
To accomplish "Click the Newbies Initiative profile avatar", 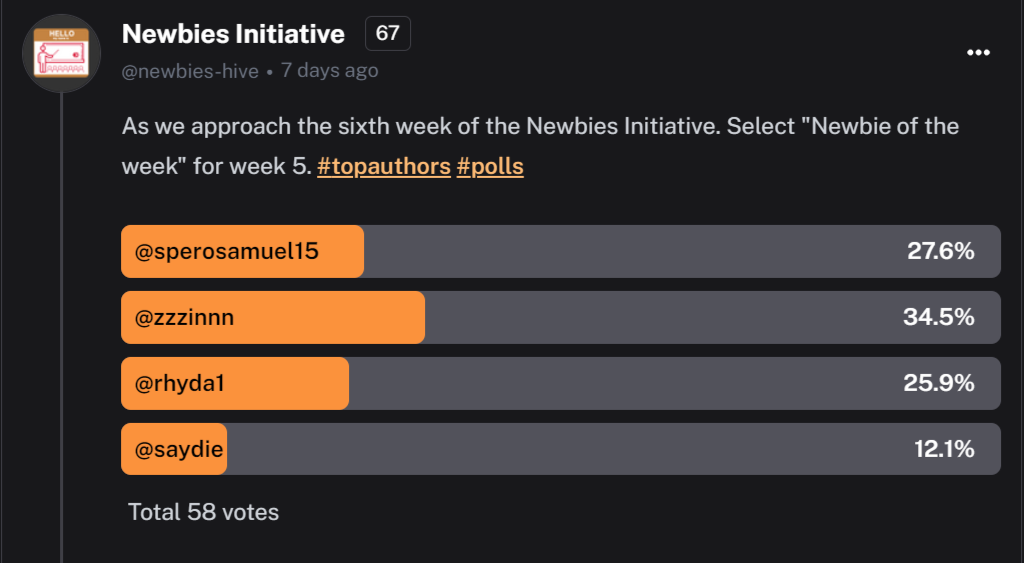I will point(61,54).
